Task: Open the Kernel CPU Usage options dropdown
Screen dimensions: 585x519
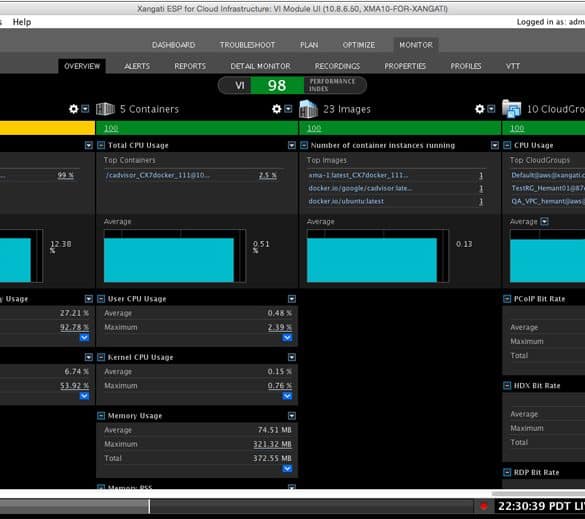Action: pyautogui.click(x=292, y=357)
